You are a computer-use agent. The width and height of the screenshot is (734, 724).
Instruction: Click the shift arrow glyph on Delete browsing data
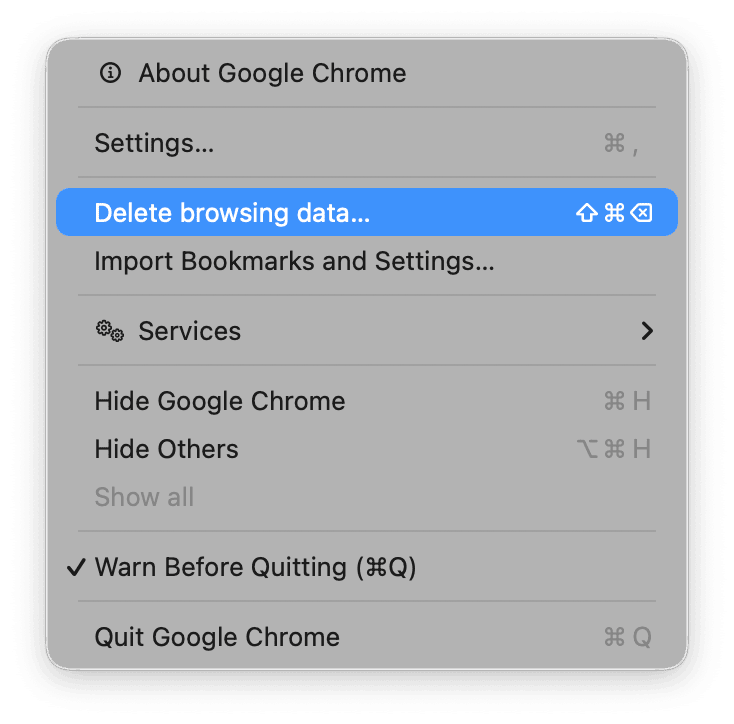(x=586, y=213)
